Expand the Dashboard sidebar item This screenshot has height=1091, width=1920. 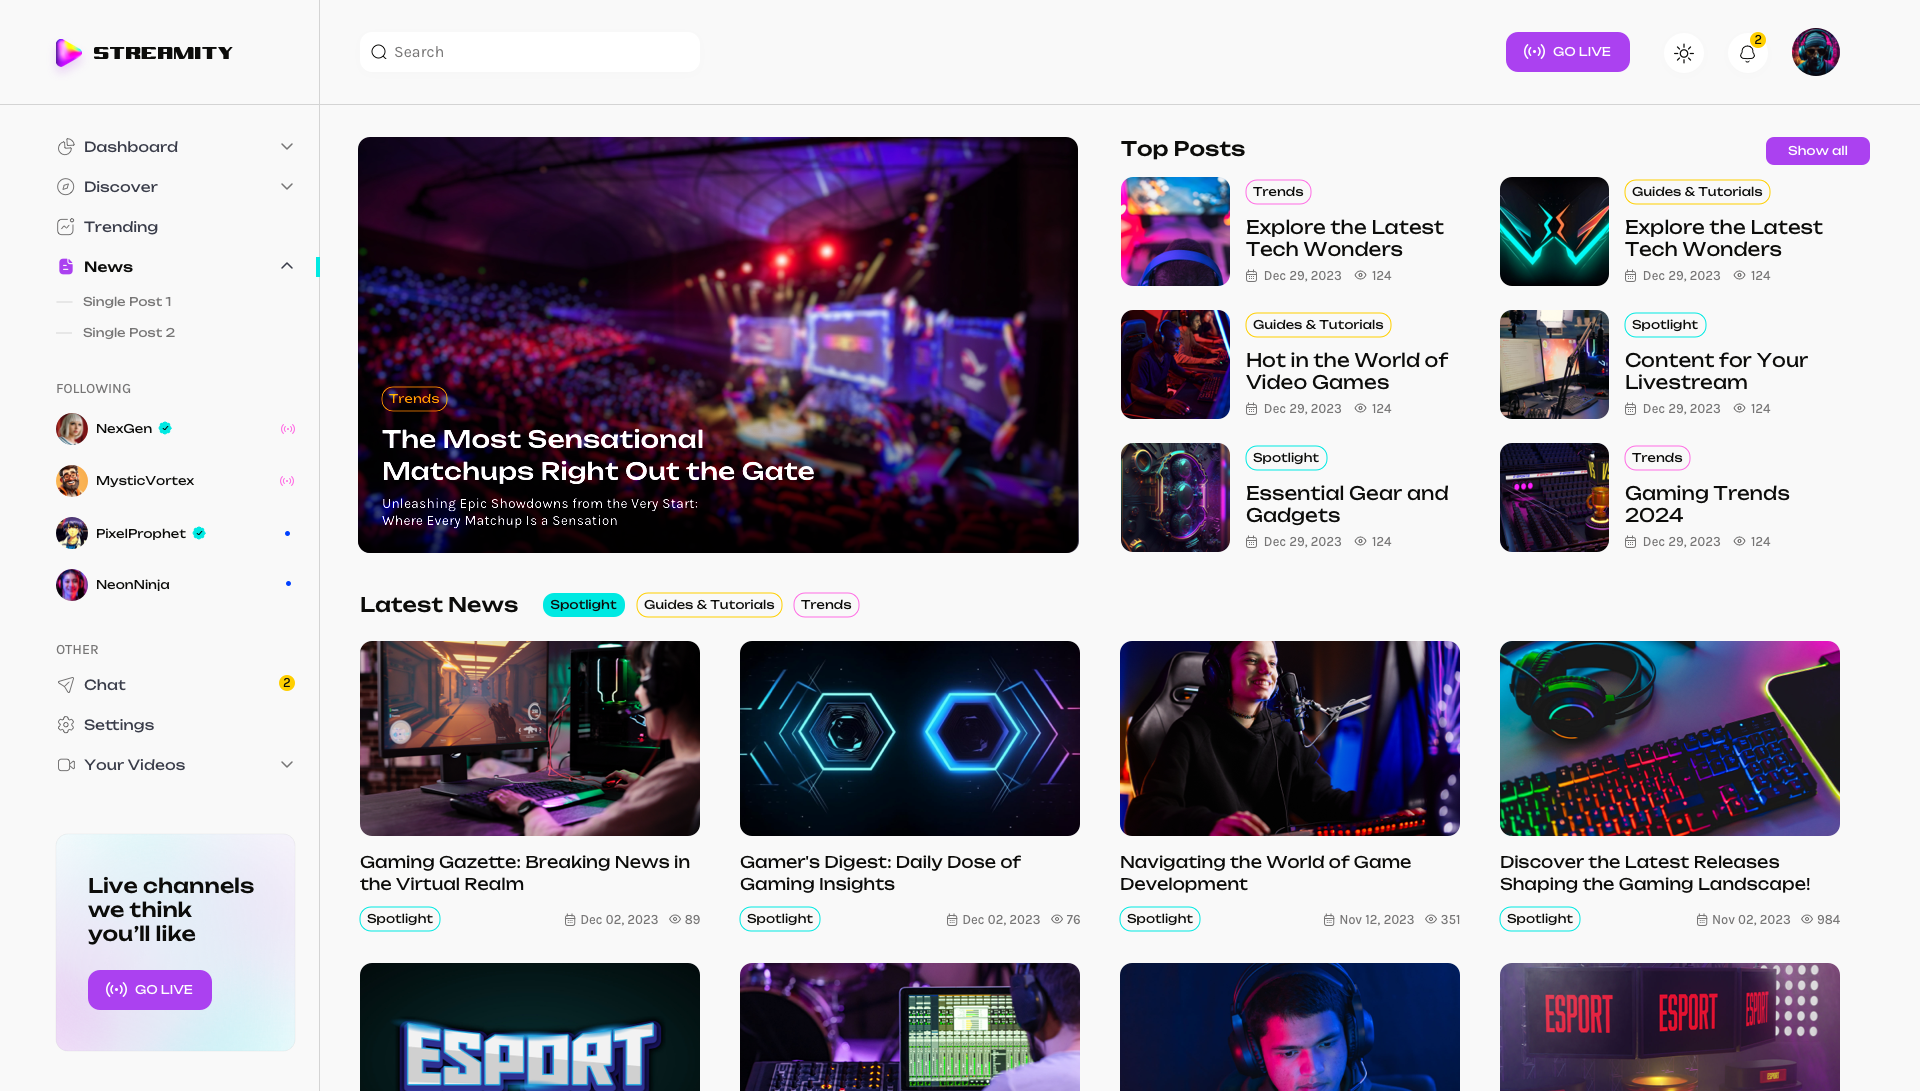click(287, 146)
